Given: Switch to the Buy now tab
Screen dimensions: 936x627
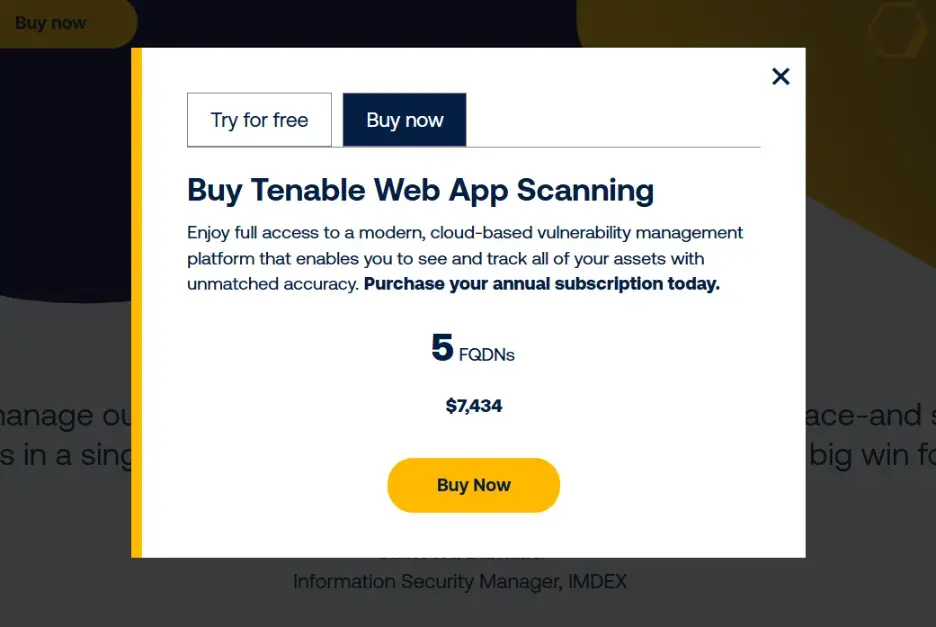Looking at the screenshot, I should tap(404, 119).
